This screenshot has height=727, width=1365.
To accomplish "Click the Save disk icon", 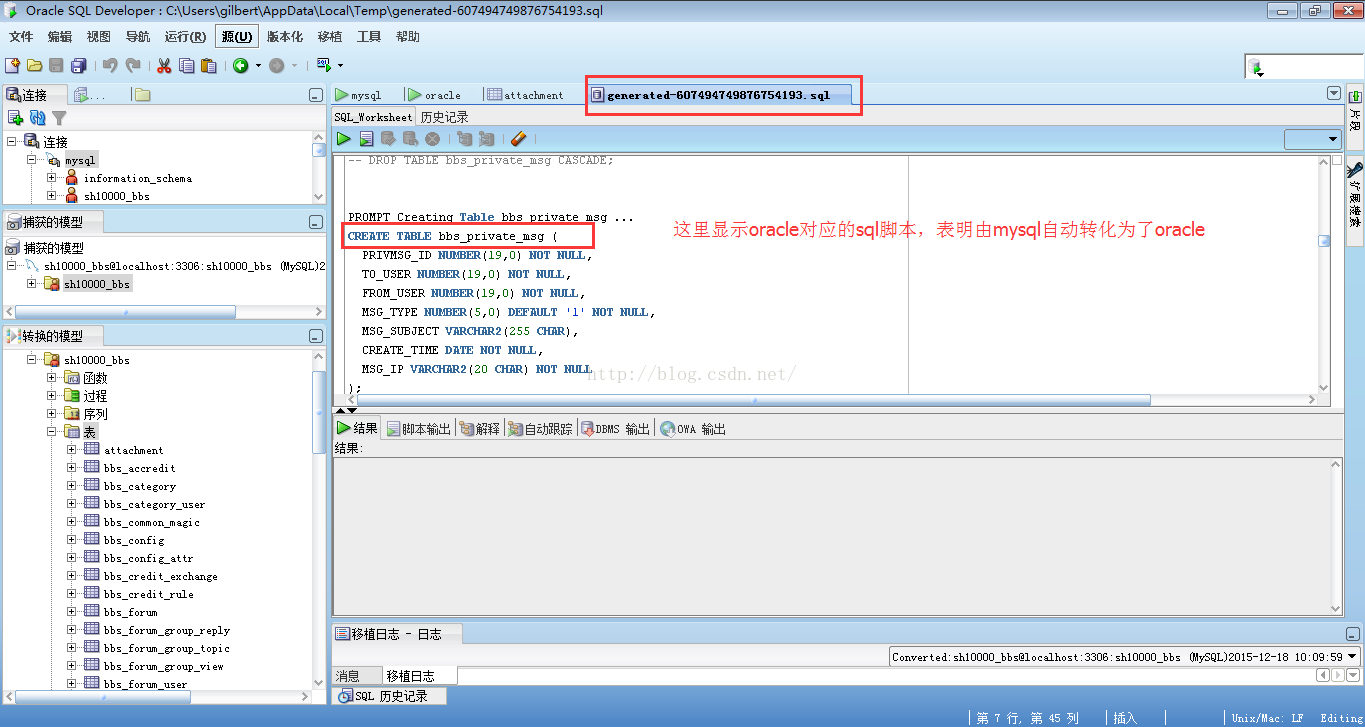I will 56,65.
